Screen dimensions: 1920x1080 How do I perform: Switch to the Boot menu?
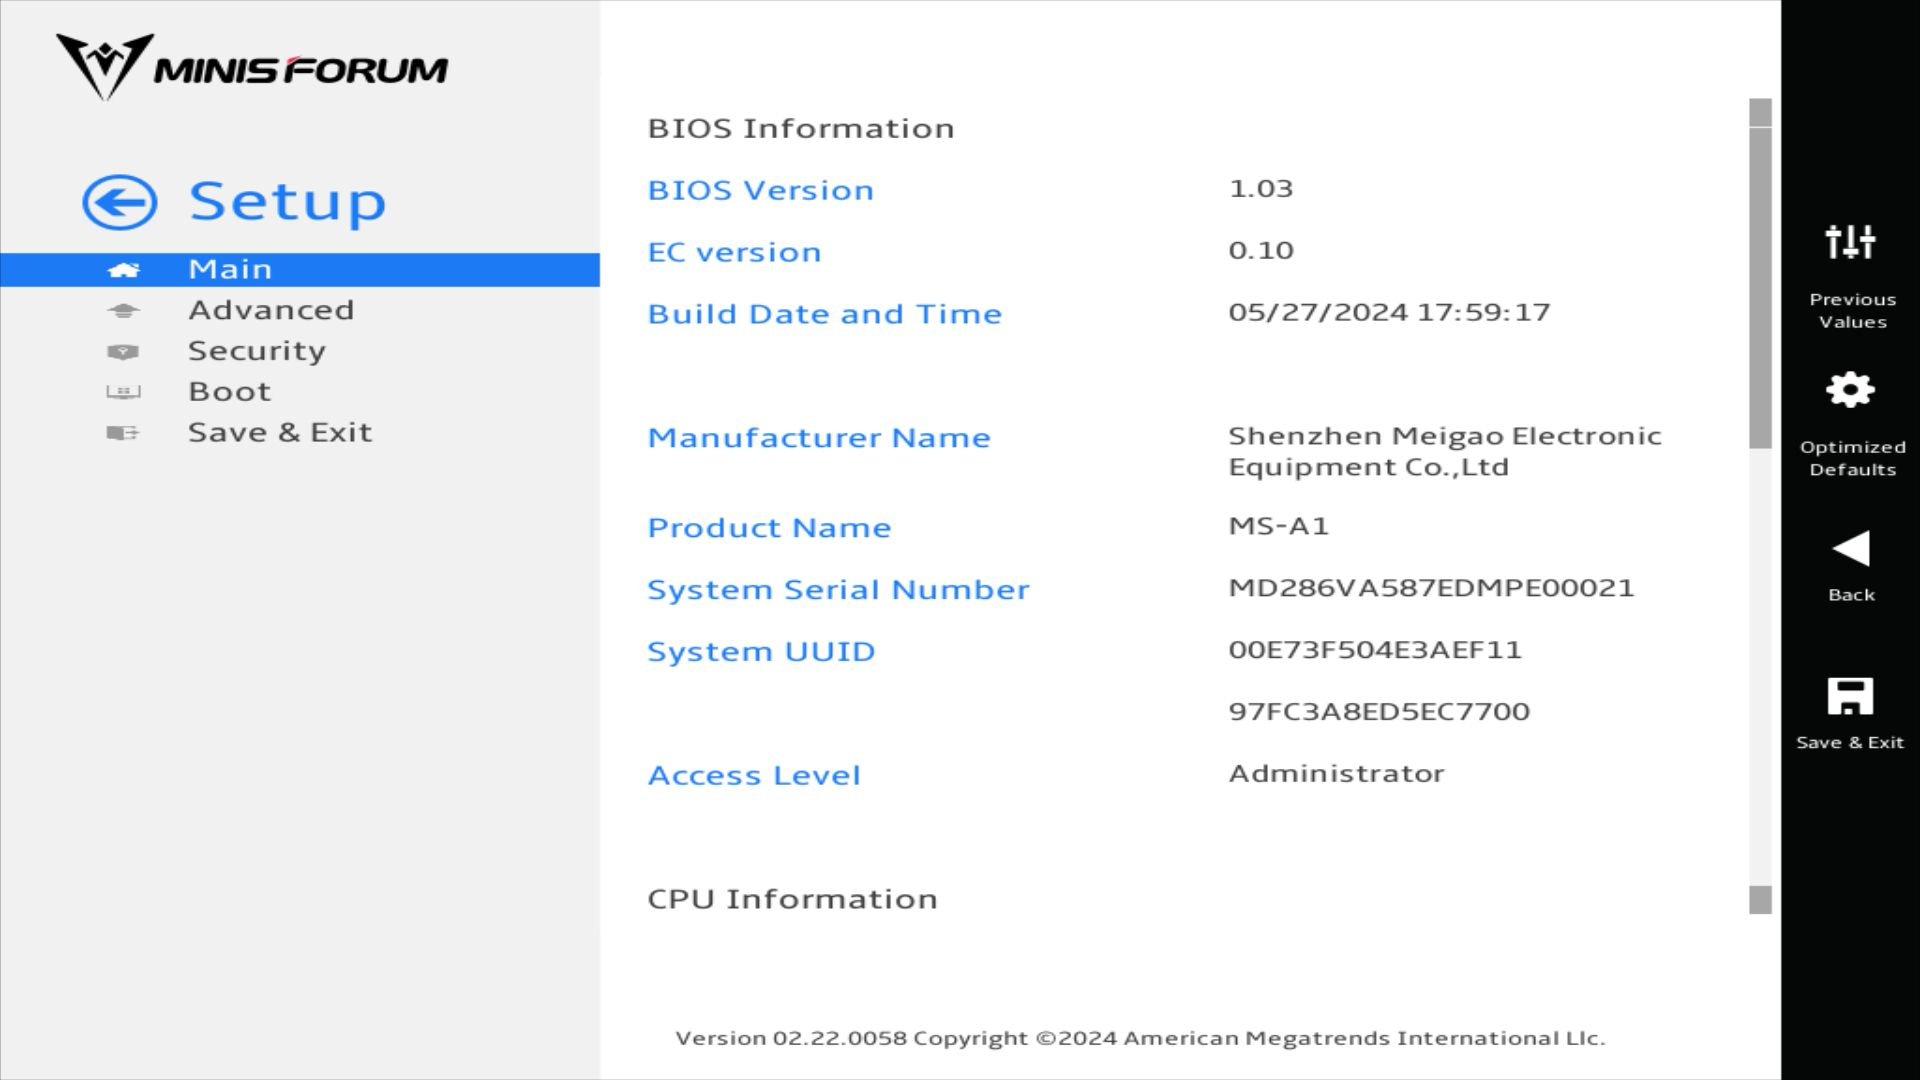(x=230, y=392)
